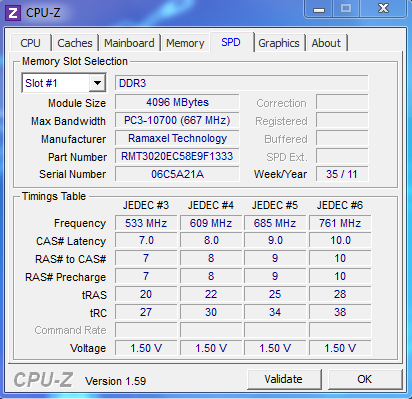Click the CPU-Z title bar icon
Image resolution: width=412 pixels, height=399 pixels.
coord(13,13)
